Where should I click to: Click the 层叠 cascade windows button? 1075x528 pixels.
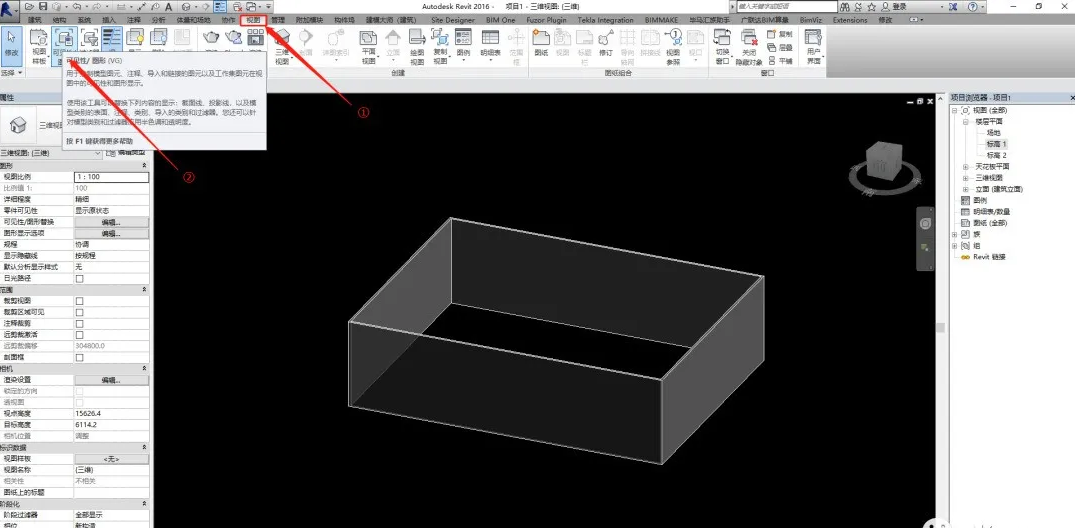tap(780, 47)
